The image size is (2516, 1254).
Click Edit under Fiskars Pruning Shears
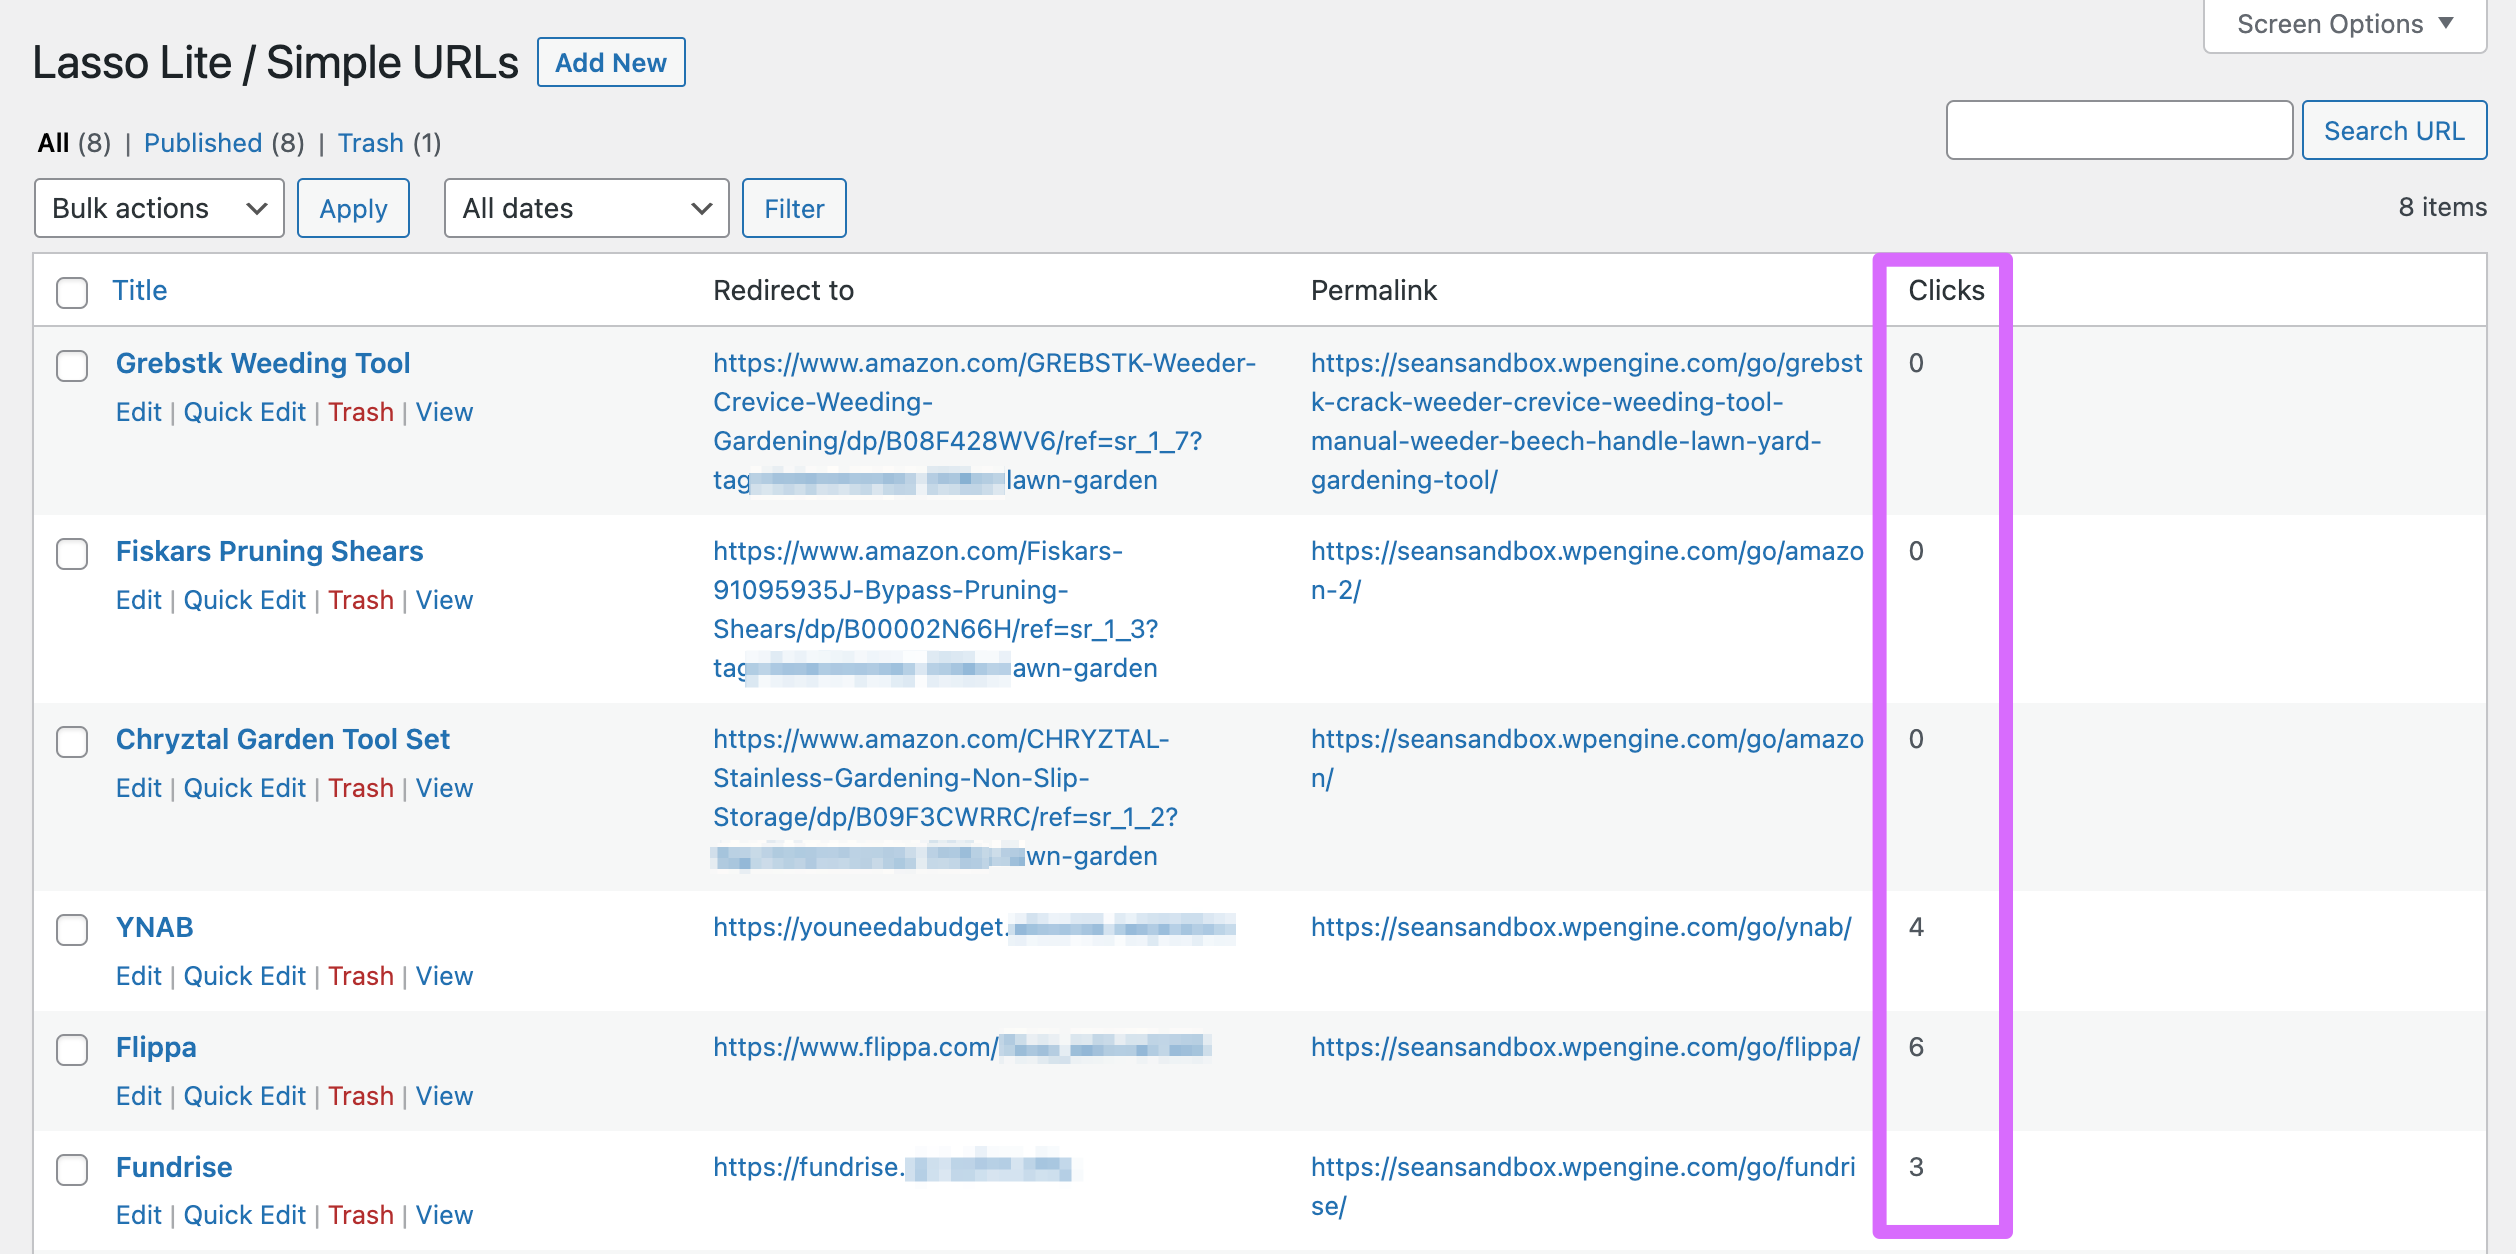[x=138, y=600]
